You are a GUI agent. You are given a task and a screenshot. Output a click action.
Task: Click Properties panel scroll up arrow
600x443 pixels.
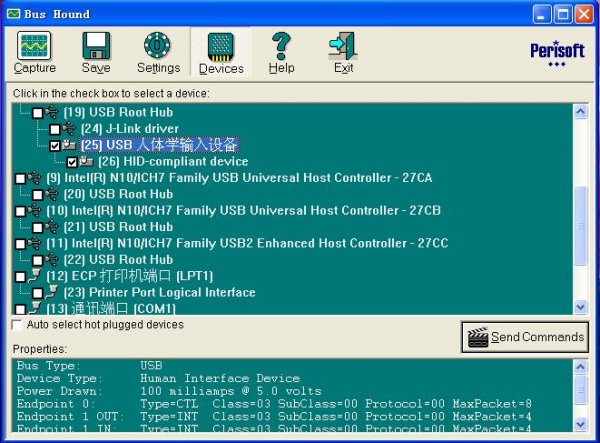click(580, 367)
